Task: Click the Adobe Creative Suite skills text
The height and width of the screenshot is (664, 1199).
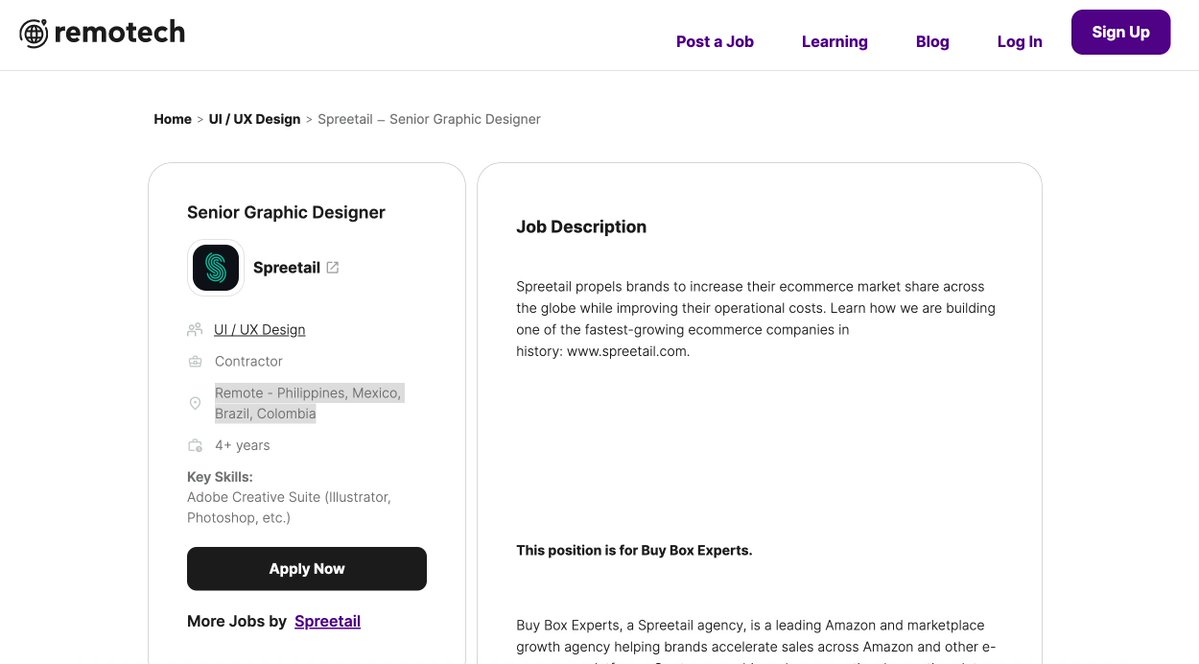Action: [289, 507]
